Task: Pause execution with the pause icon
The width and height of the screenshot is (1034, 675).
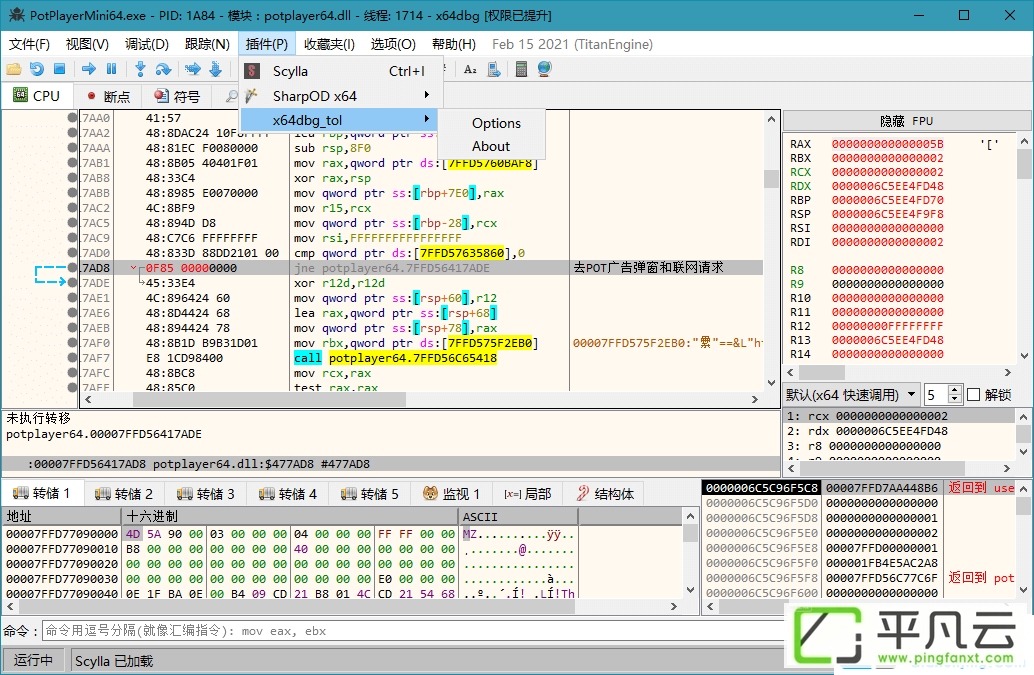Action: [111, 69]
